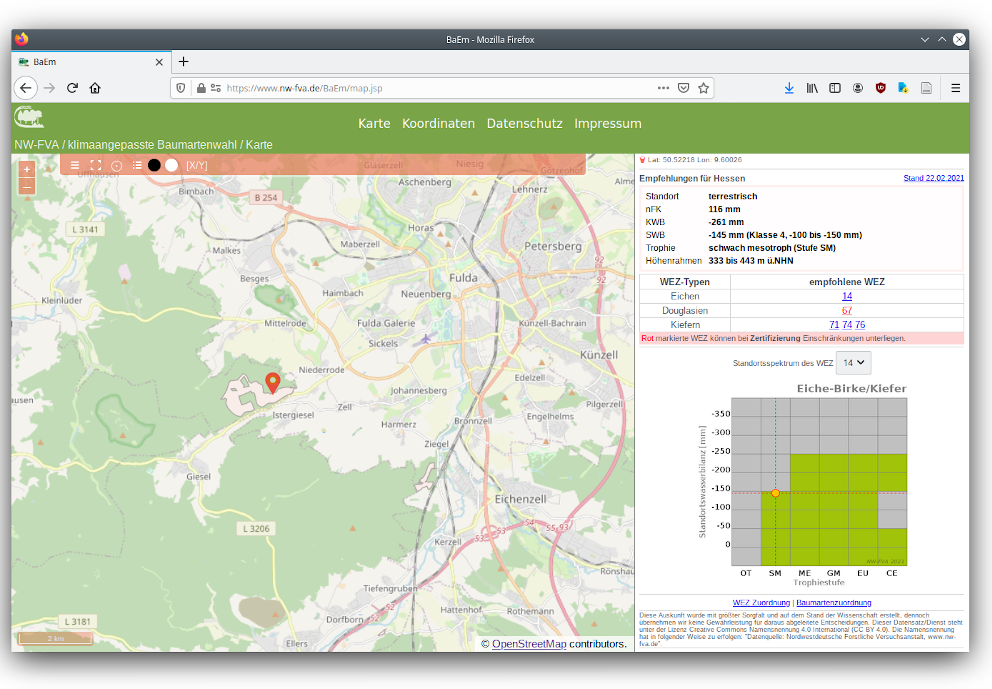Viewport: 992px width, 689px height.
Task: Open the uBlock Origin extension
Action: (x=881, y=88)
